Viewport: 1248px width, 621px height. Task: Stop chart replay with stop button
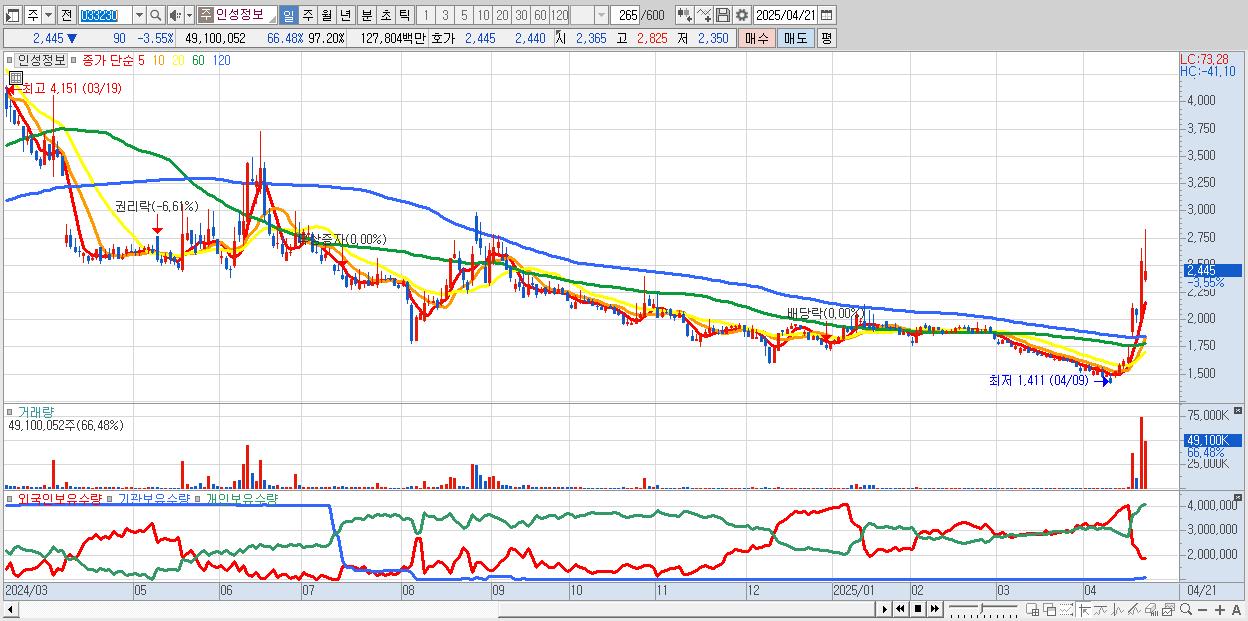coord(917,609)
